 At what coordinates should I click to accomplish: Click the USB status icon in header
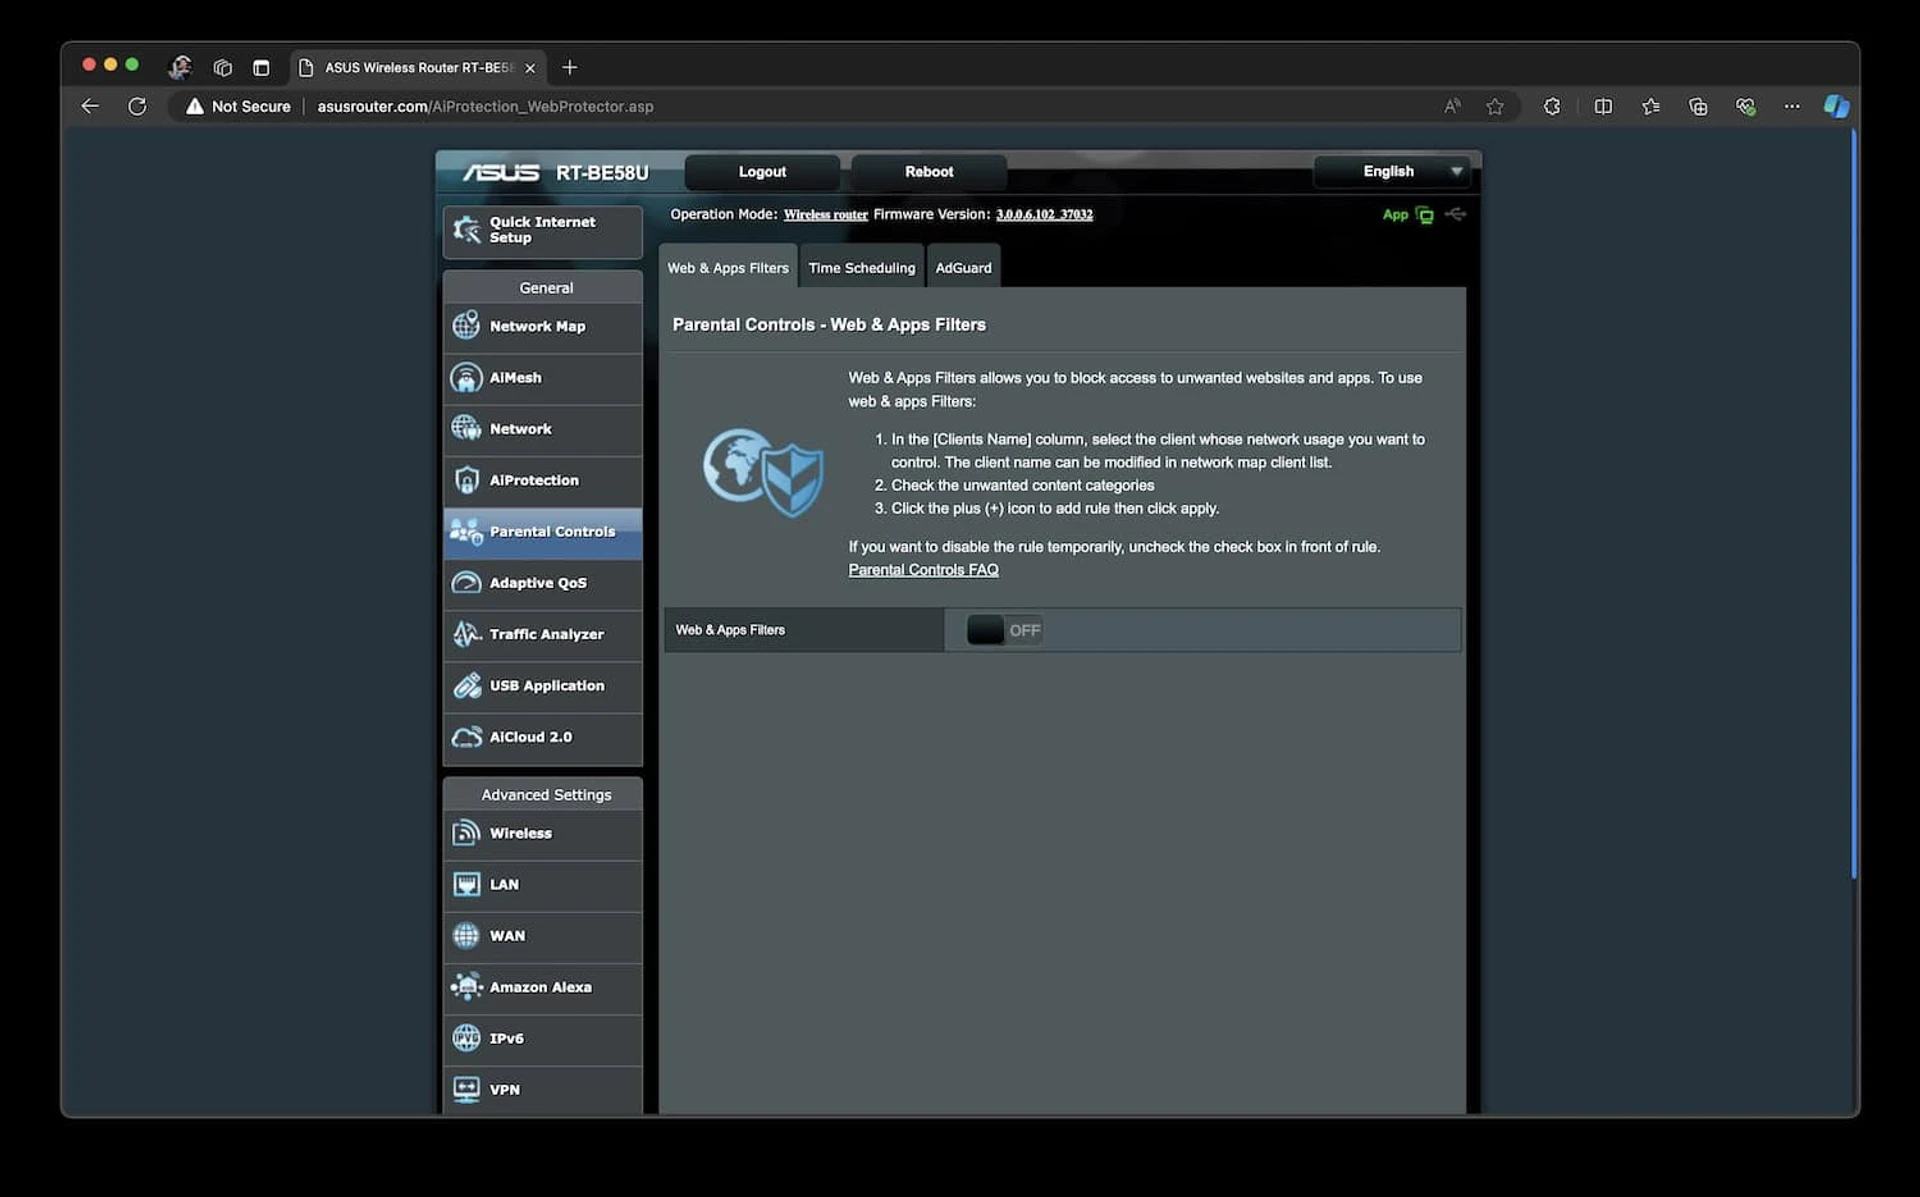[x=1456, y=214]
